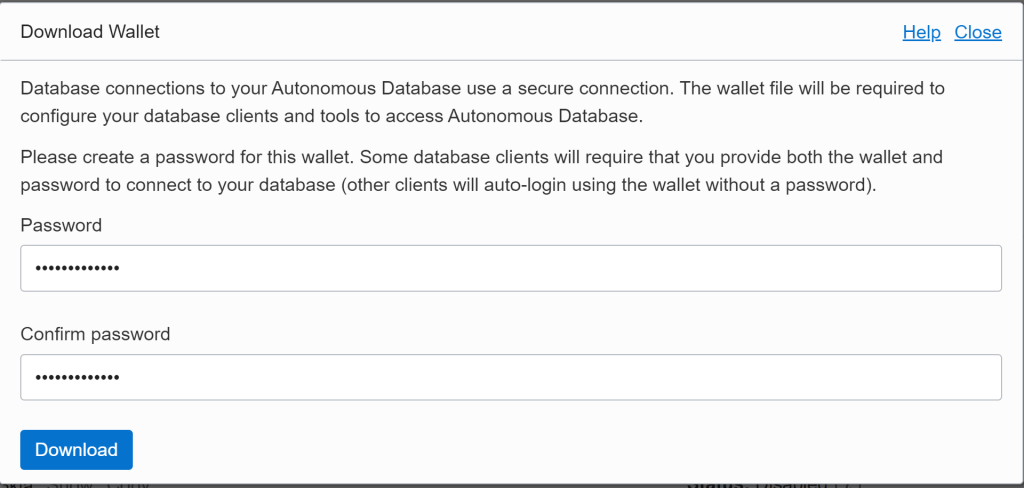Viewport: 1024px width, 488px height.
Task: Open the Help link
Action: (921, 32)
